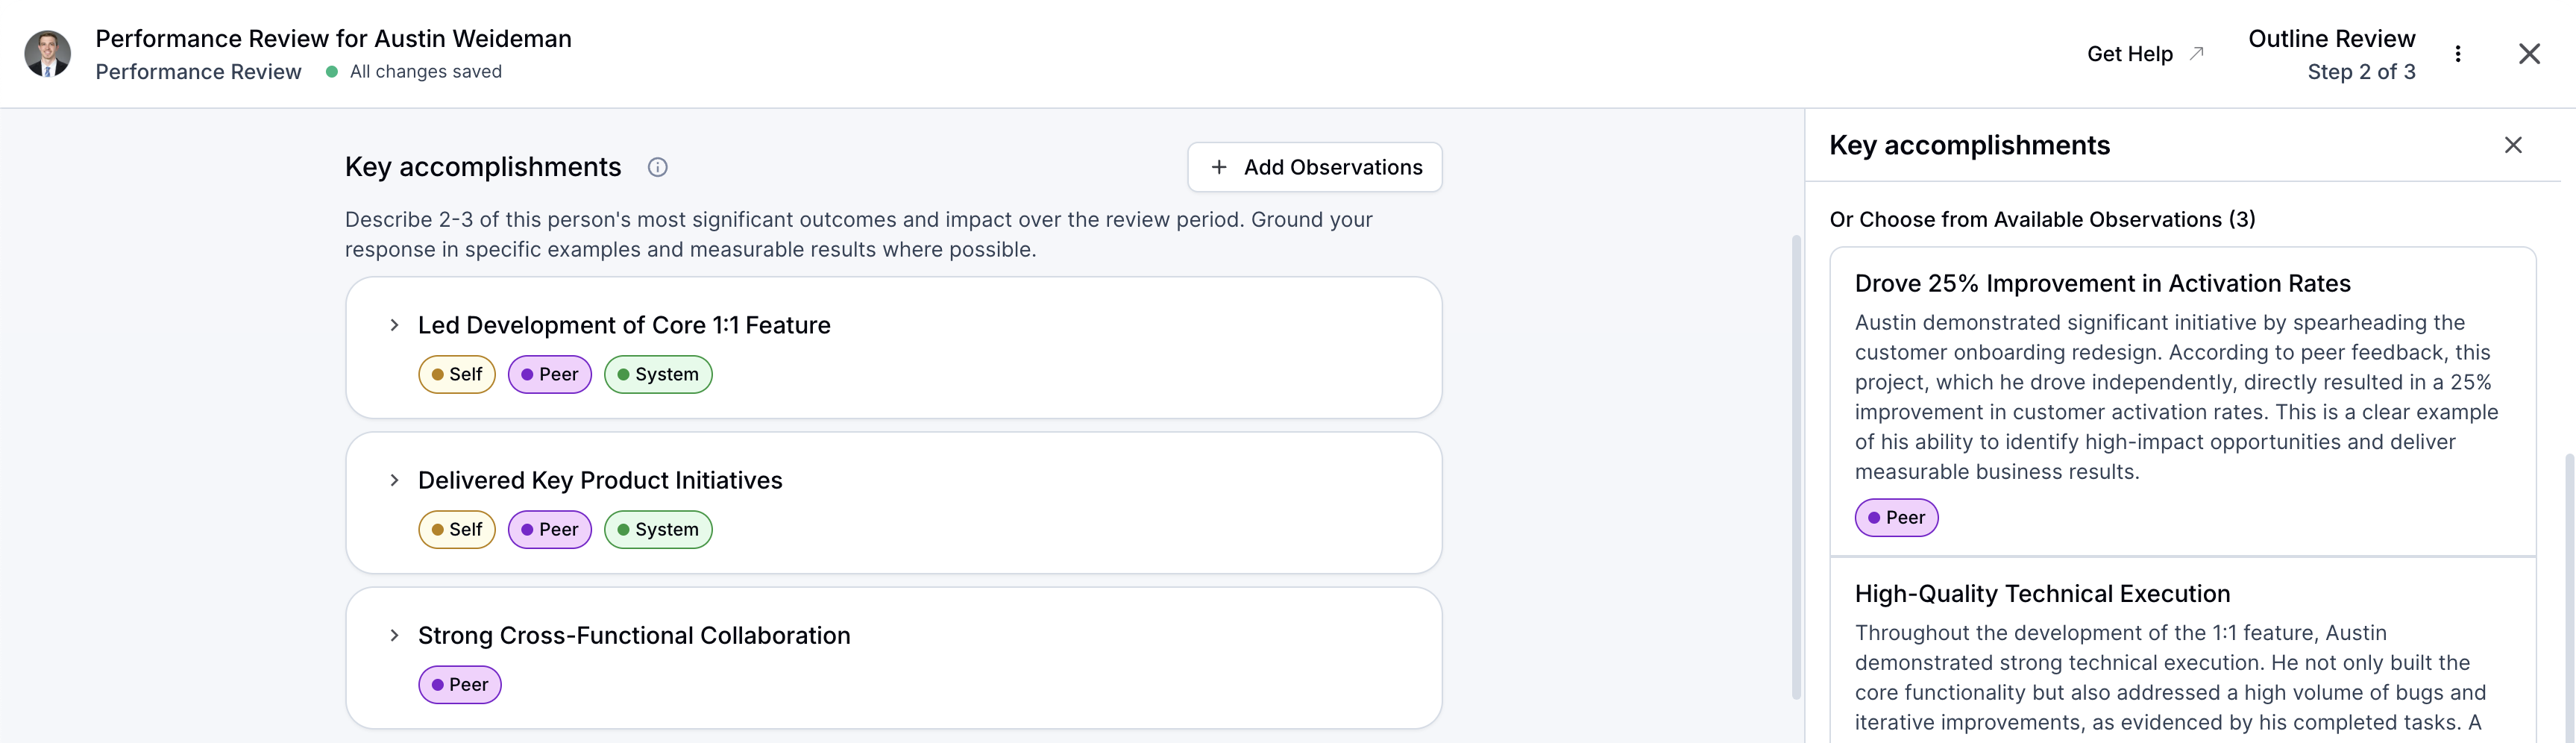Expand Strong Cross-Functional Collaboration item
This screenshot has width=2576, height=743.
394,635
